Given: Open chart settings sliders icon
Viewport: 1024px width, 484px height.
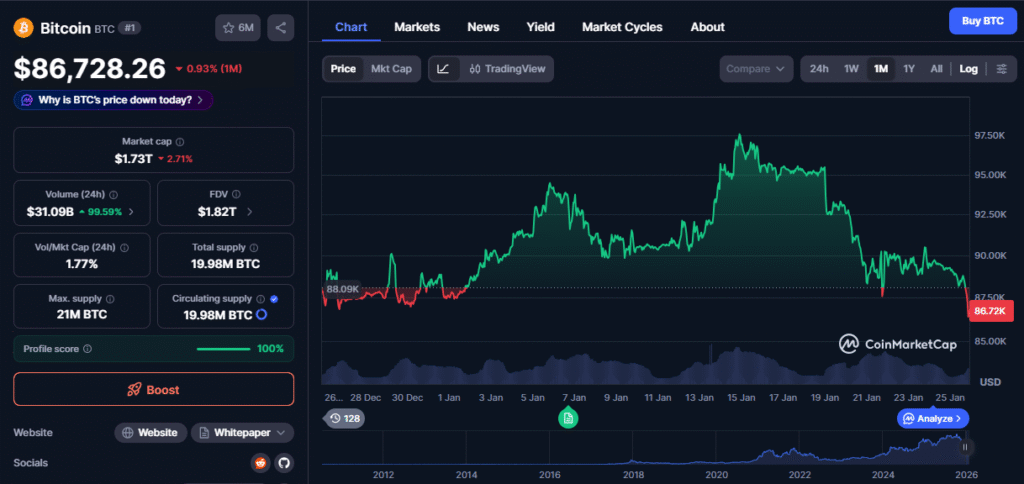Looking at the screenshot, I should [1001, 69].
